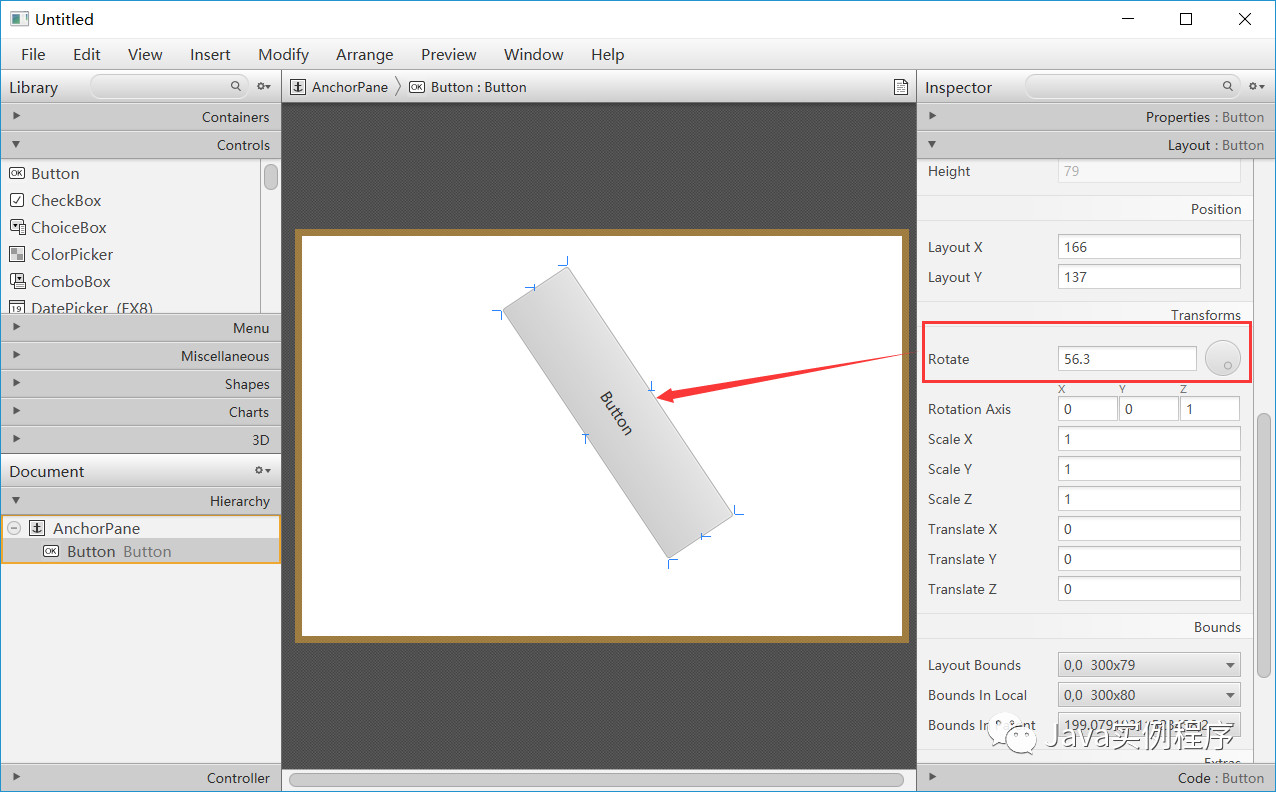Click the Scale Y field

click(x=1149, y=469)
